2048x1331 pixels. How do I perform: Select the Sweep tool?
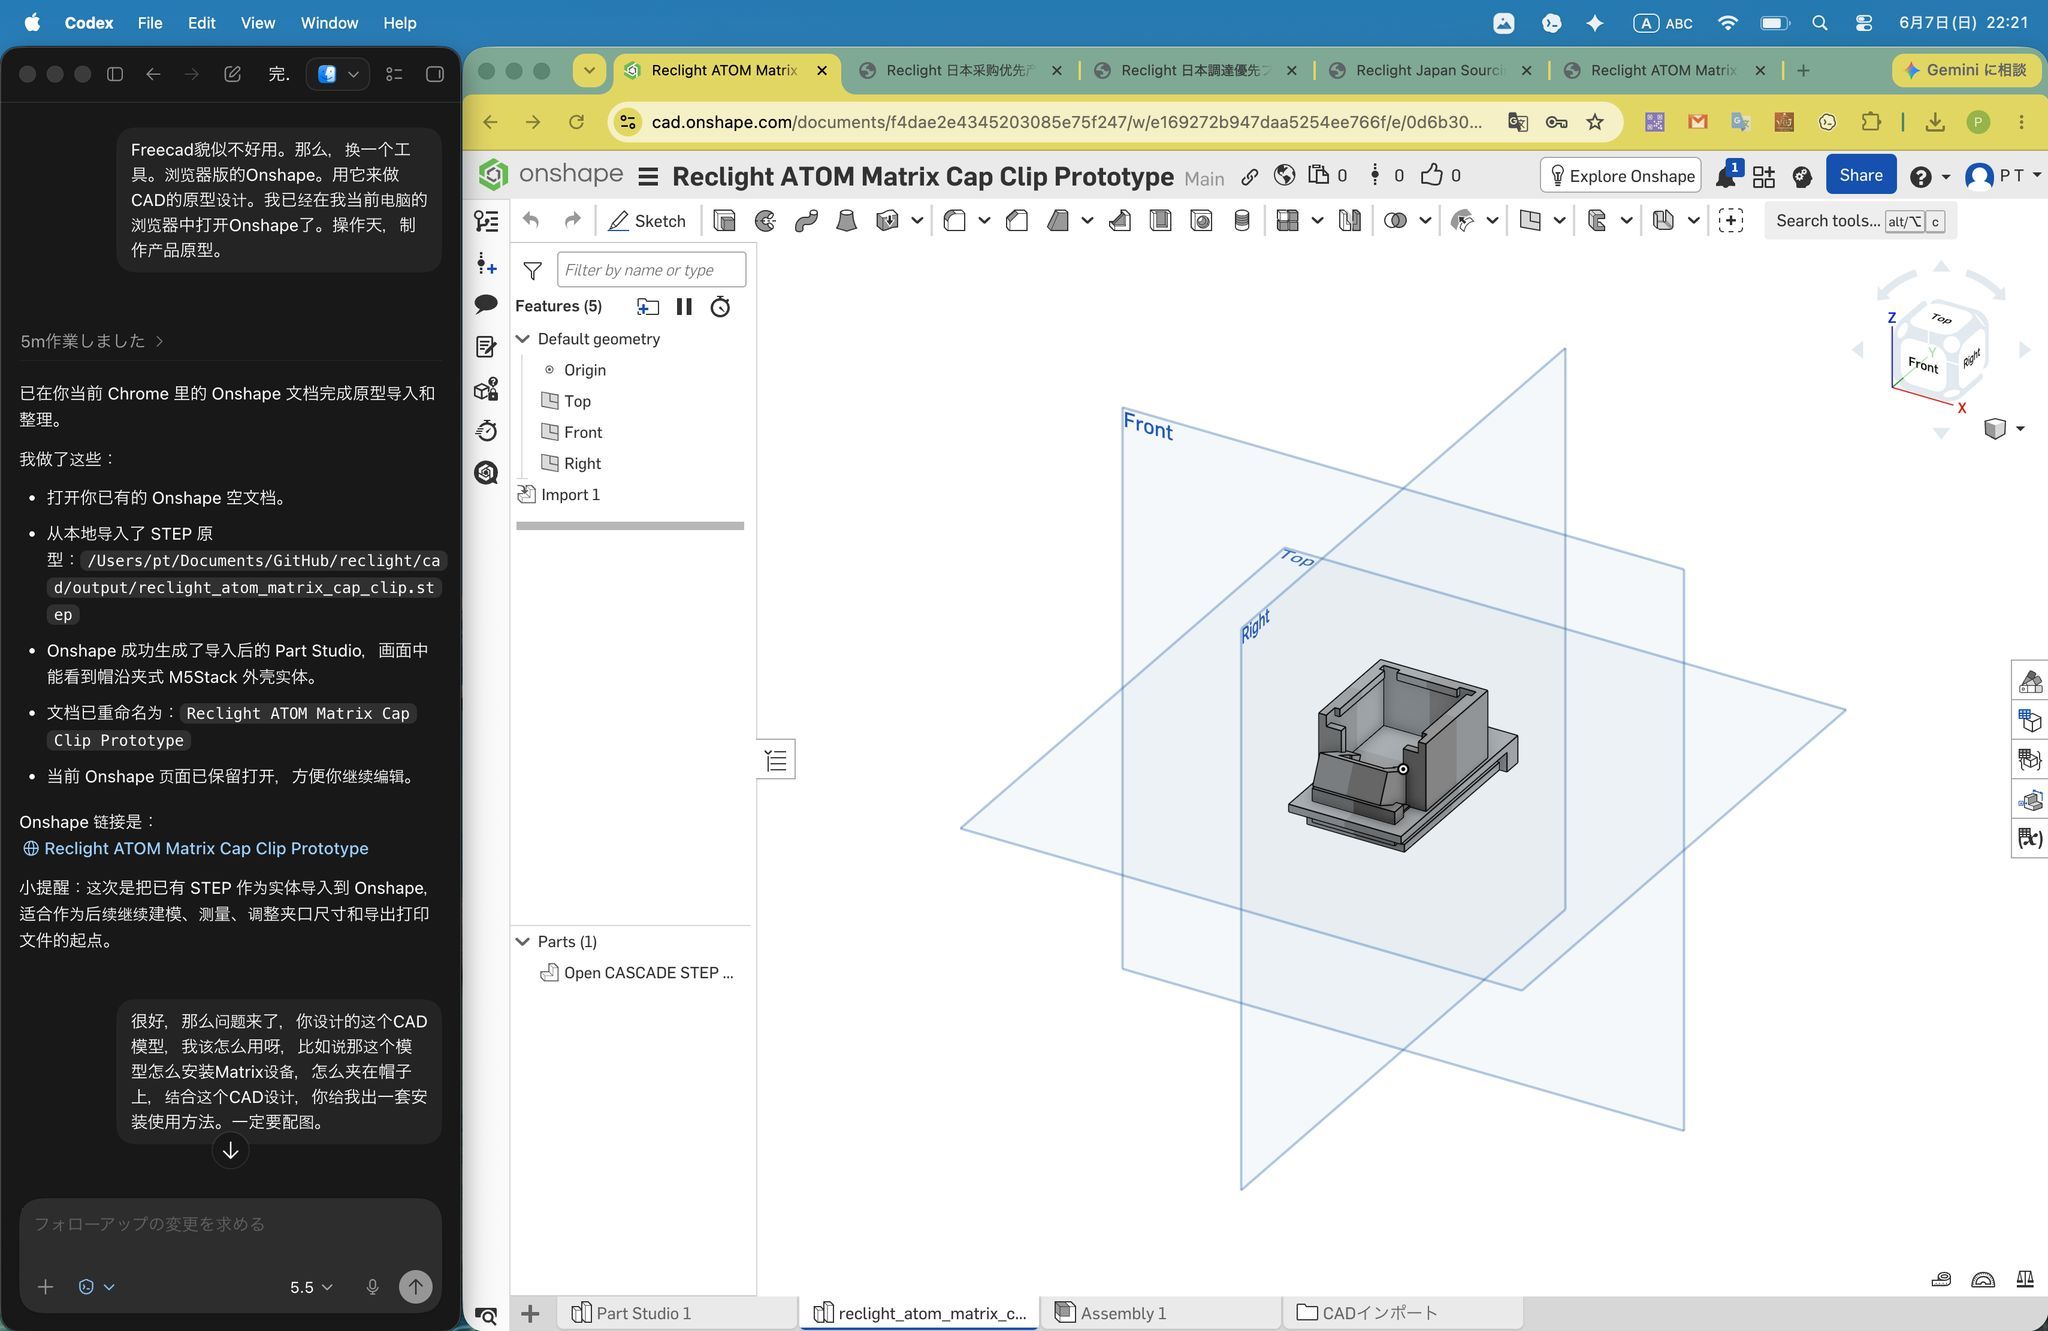point(806,221)
